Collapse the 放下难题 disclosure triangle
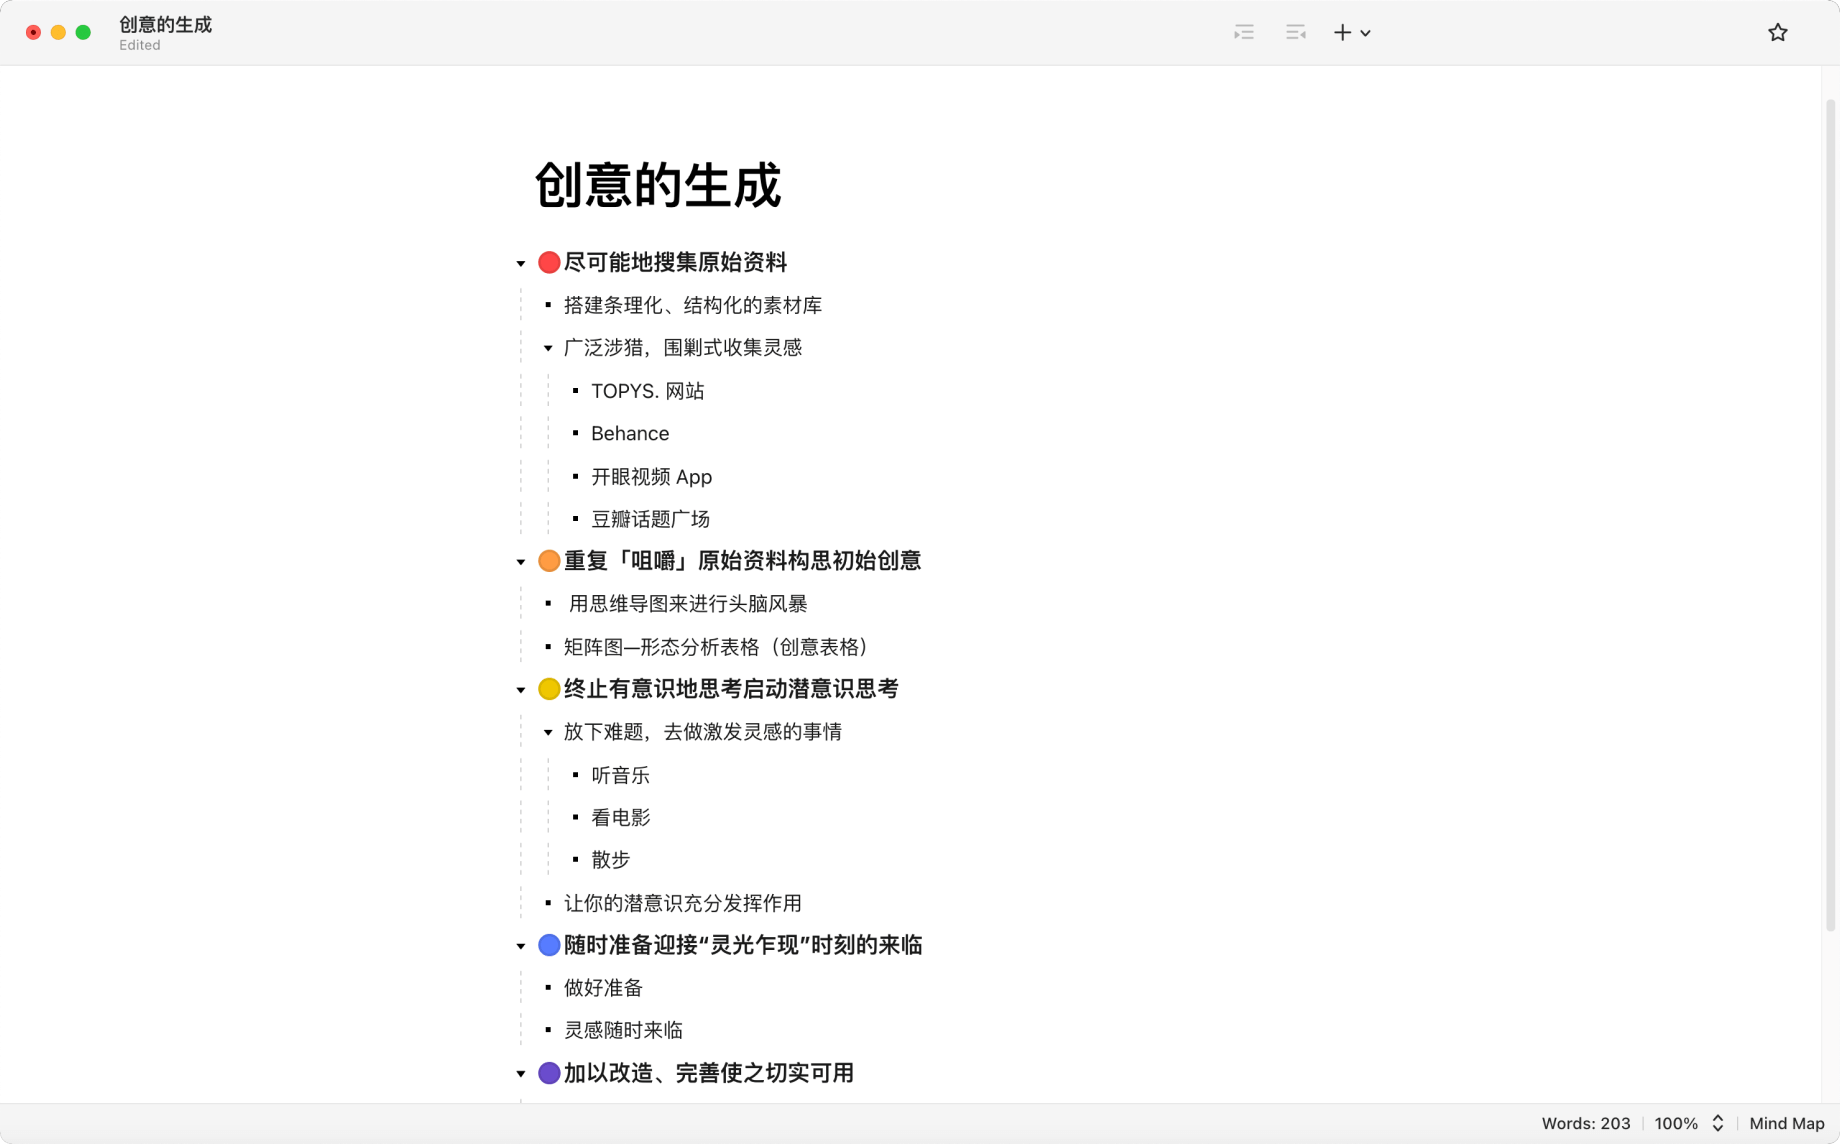This screenshot has height=1144, width=1840. pyautogui.click(x=547, y=732)
